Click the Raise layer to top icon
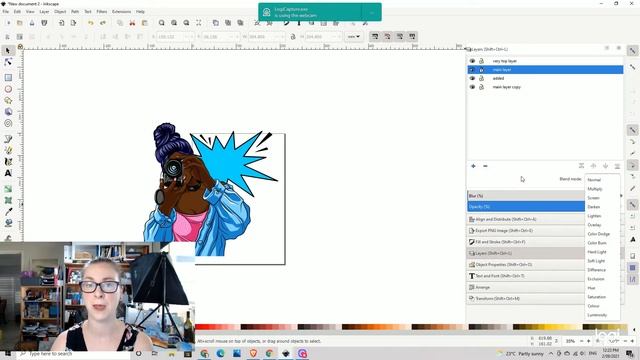 (x=581, y=166)
